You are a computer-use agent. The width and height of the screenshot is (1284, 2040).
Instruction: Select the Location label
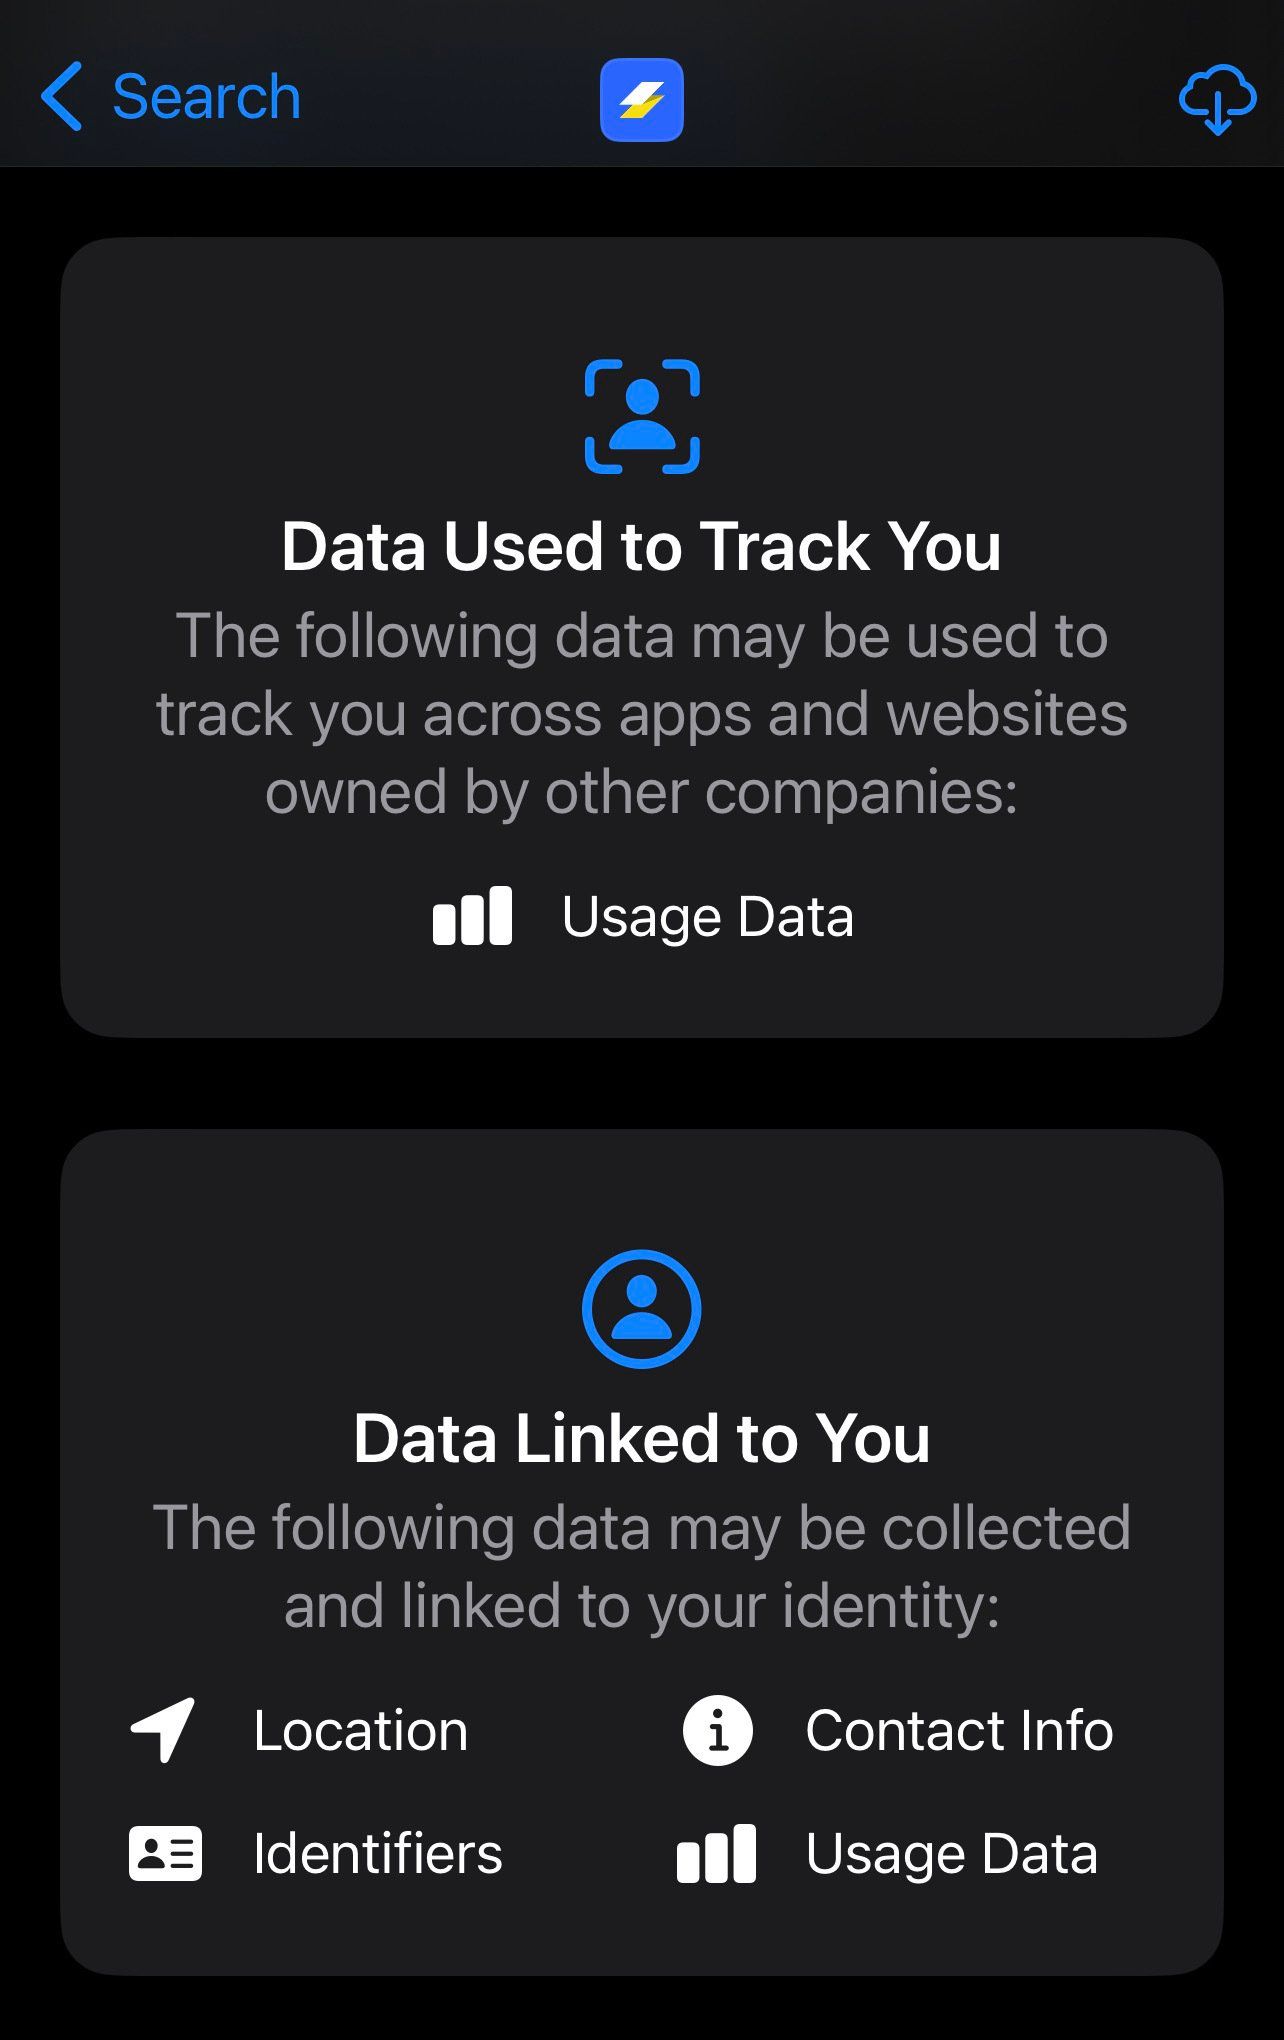click(361, 1730)
